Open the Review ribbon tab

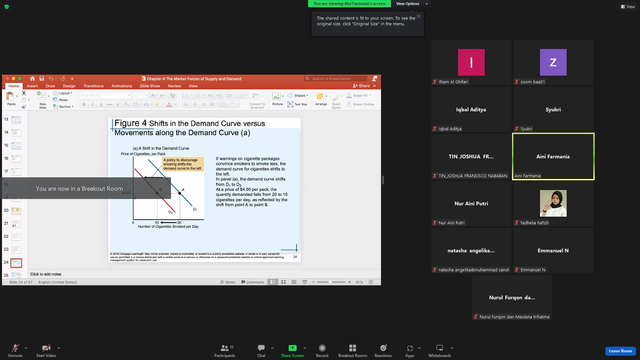174,86
